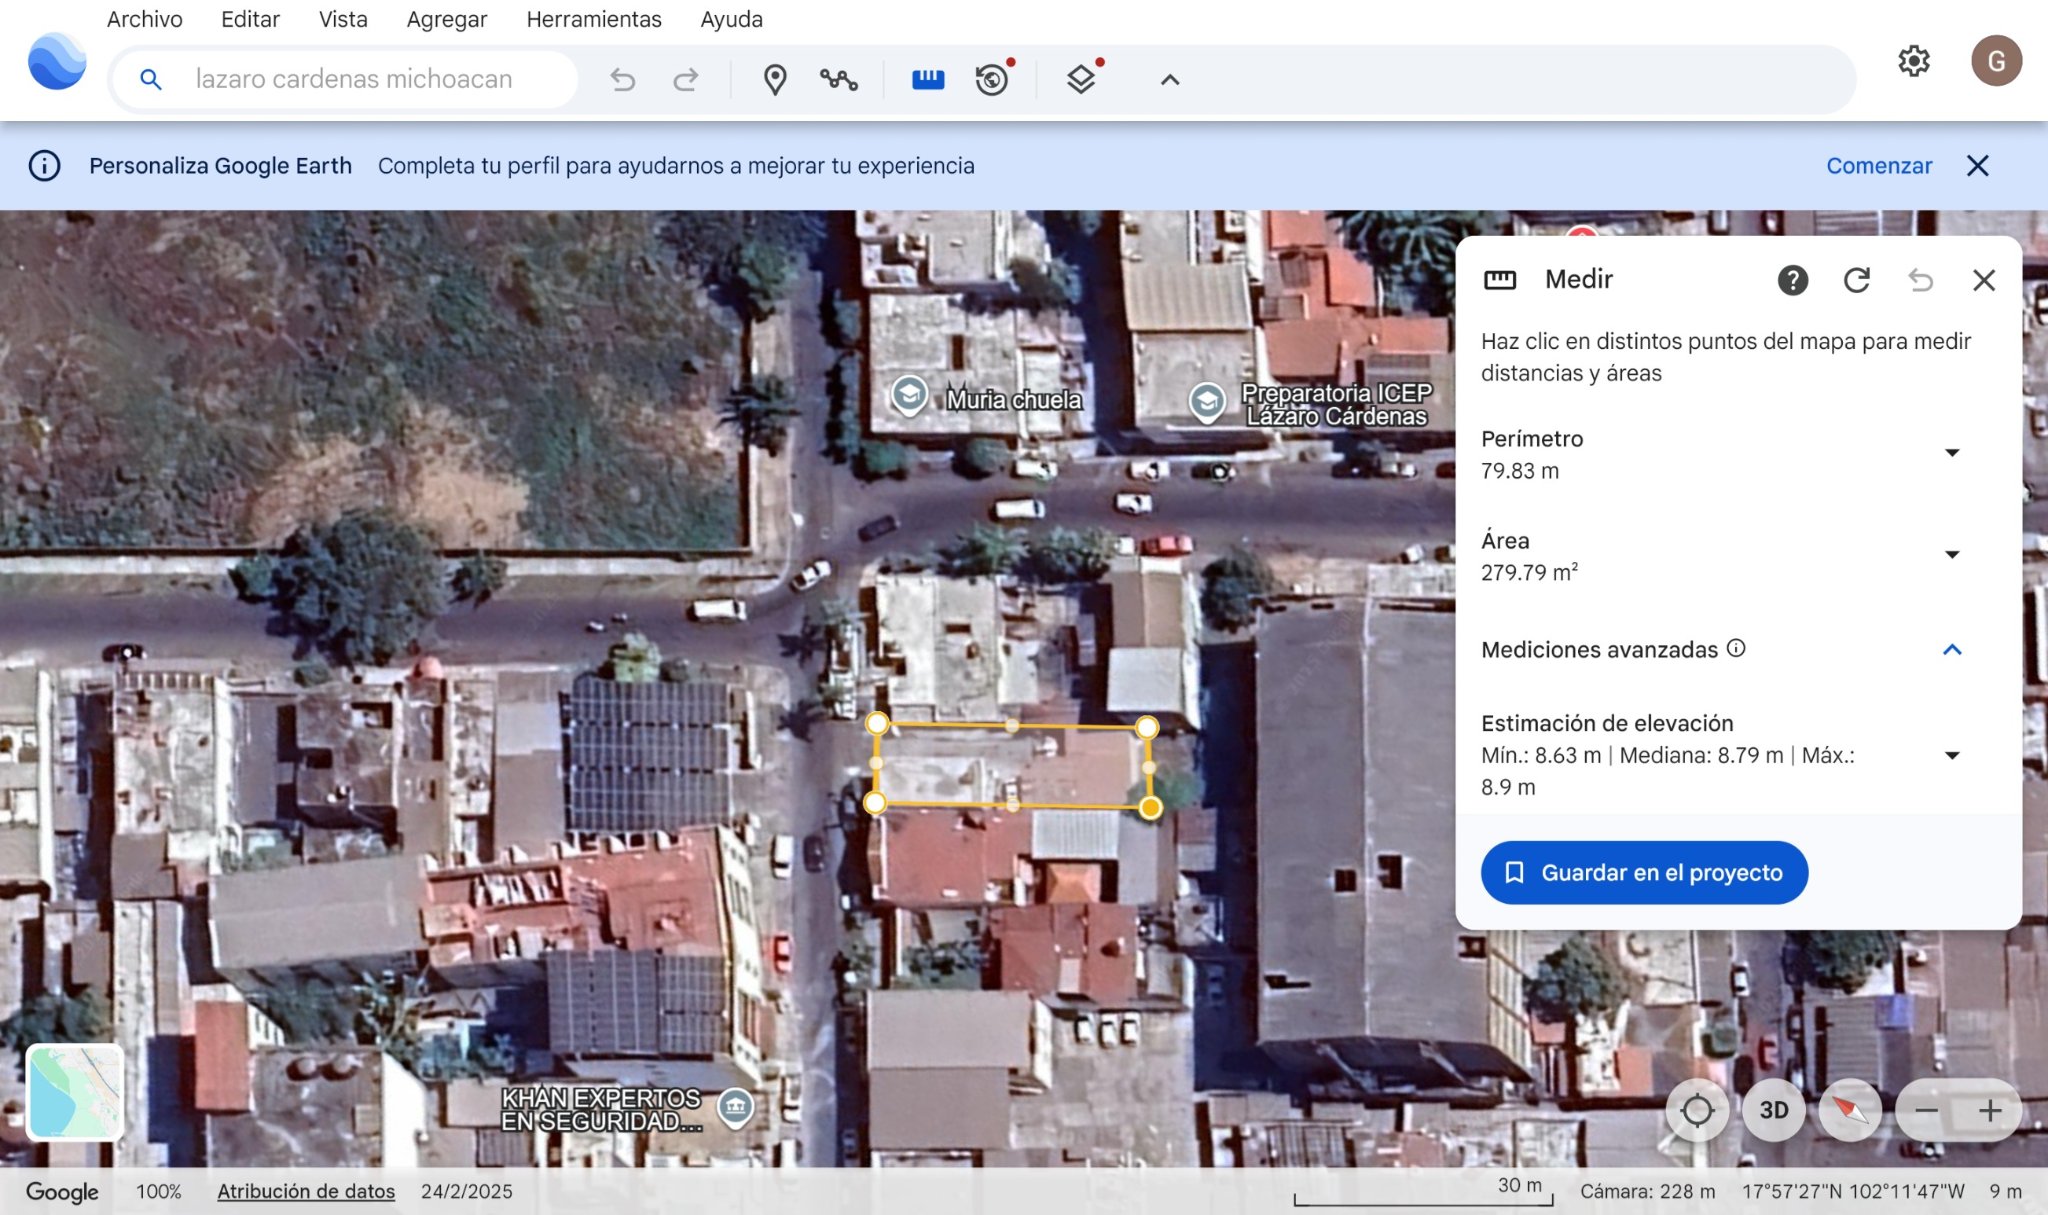This screenshot has width=2048, height=1215.
Task: Open the historical imagery tool
Action: (x=992, y=79)
